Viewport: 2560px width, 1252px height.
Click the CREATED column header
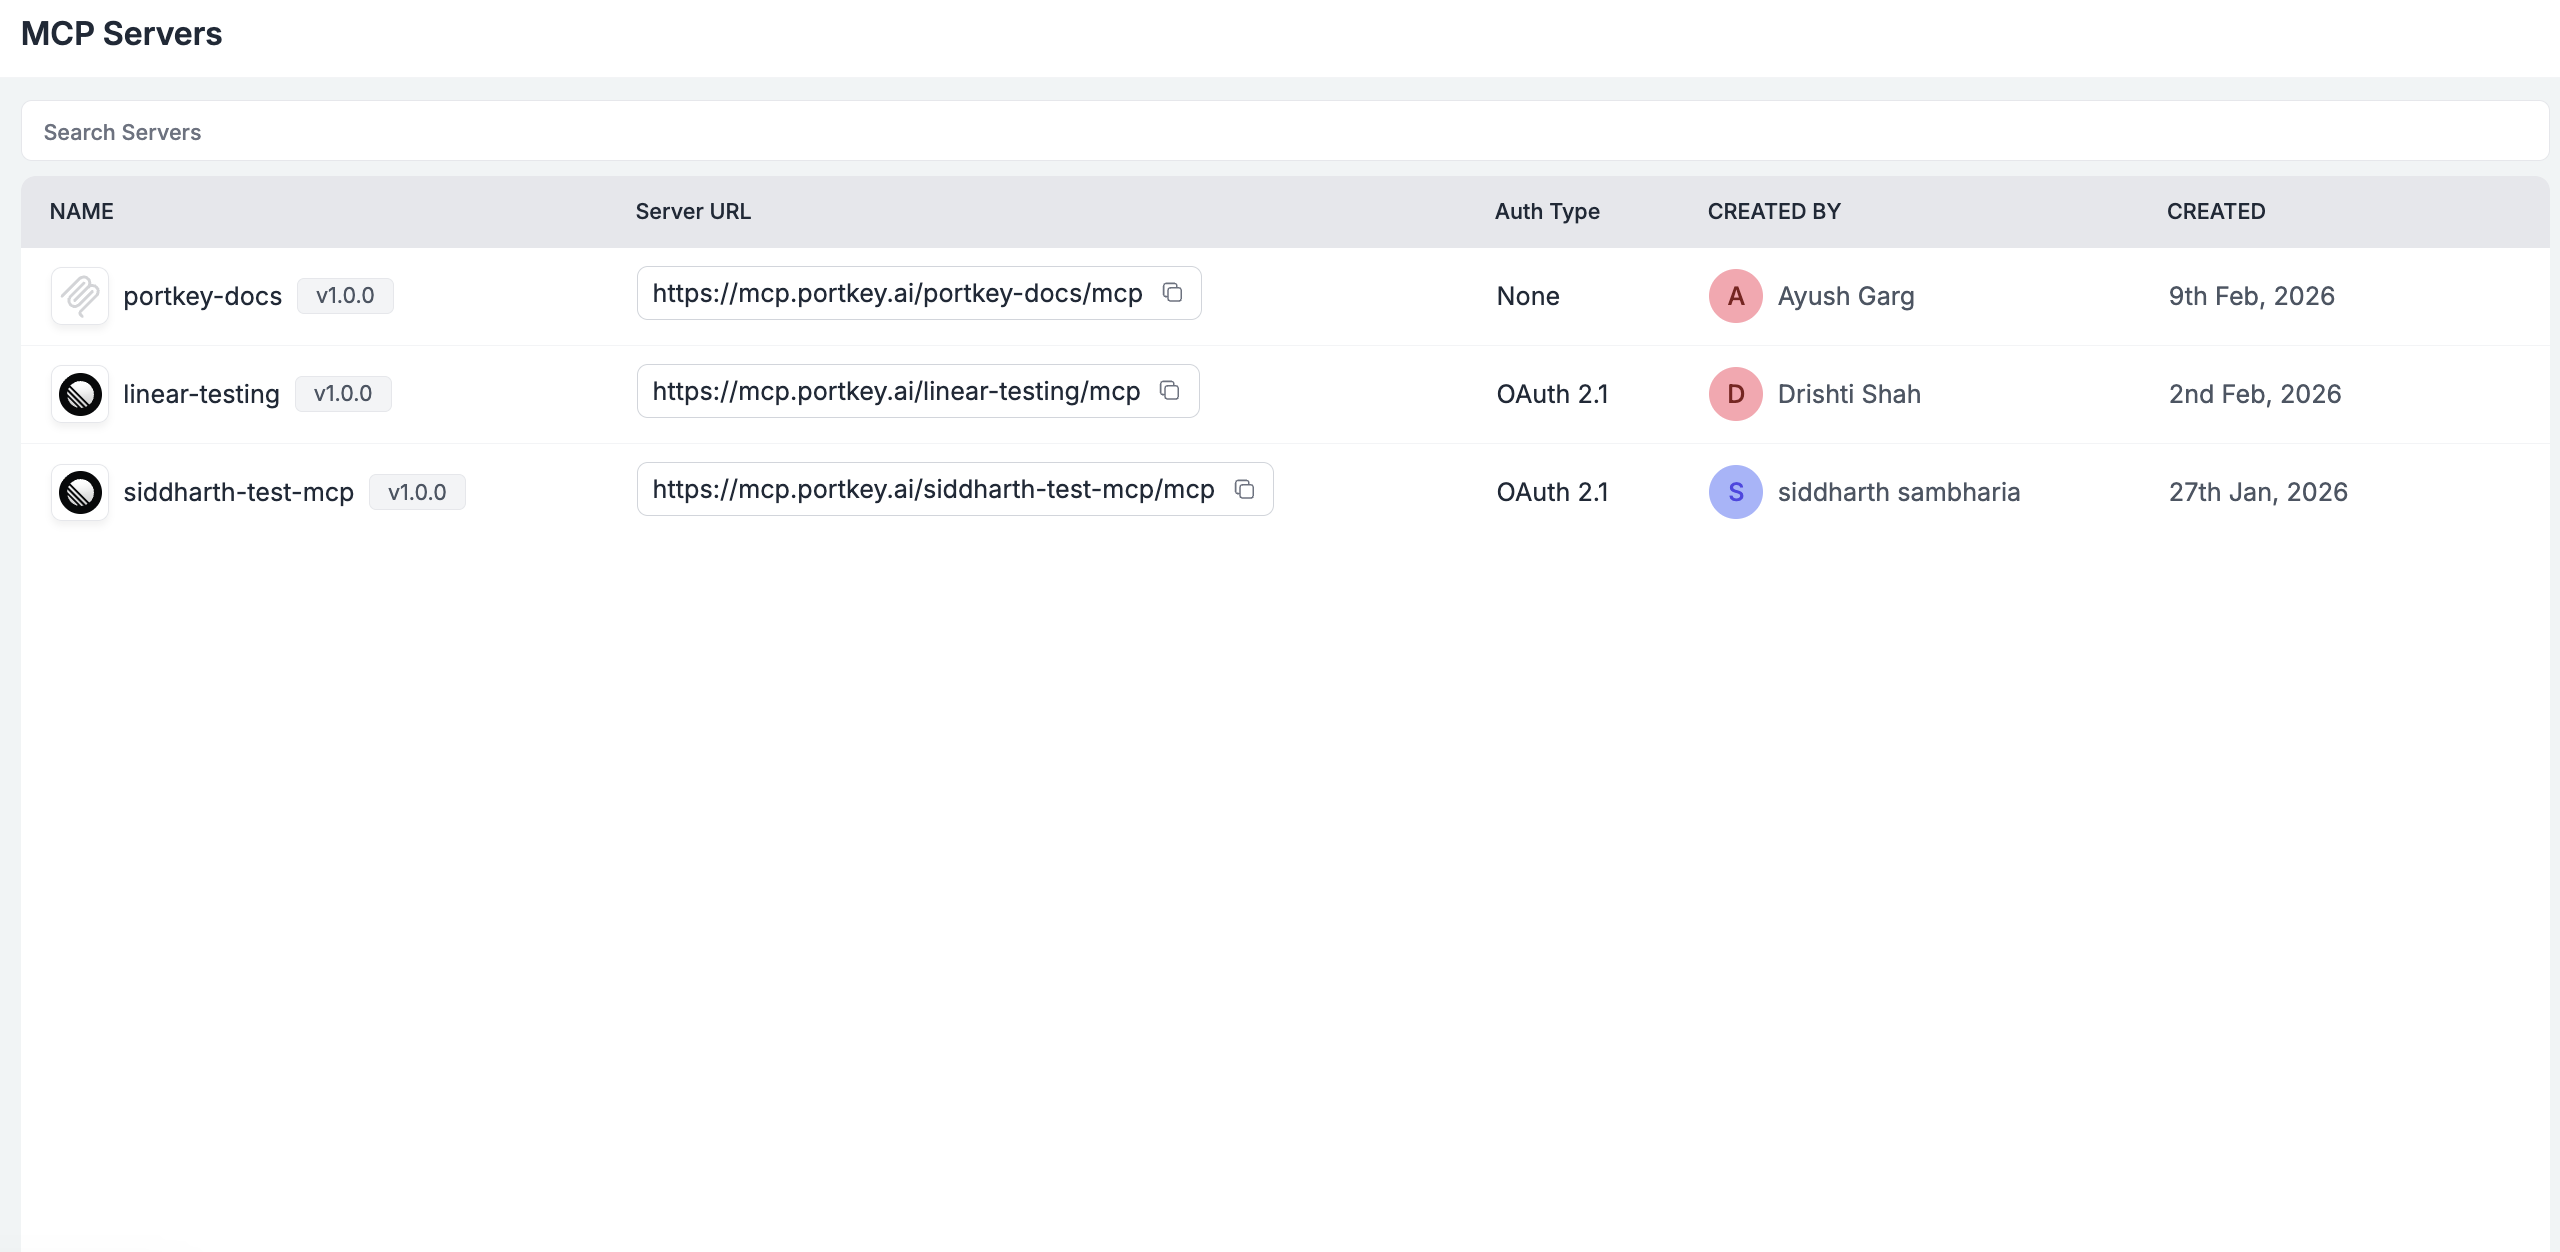tap(2216, 211)
